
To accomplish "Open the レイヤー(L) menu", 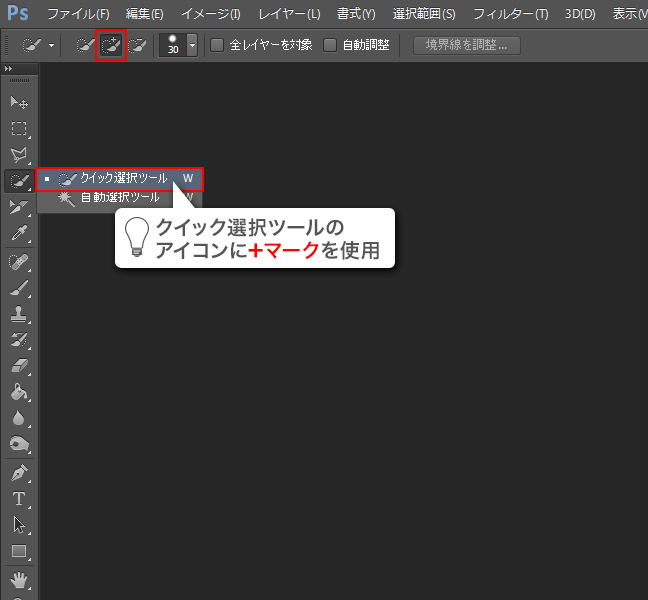I will (x=289, y=14).
